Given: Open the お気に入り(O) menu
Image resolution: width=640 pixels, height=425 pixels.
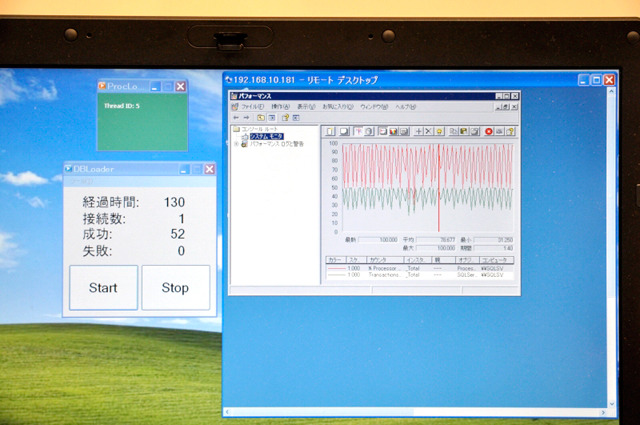Looking at the screenshot, I should [x=338, y=107].
